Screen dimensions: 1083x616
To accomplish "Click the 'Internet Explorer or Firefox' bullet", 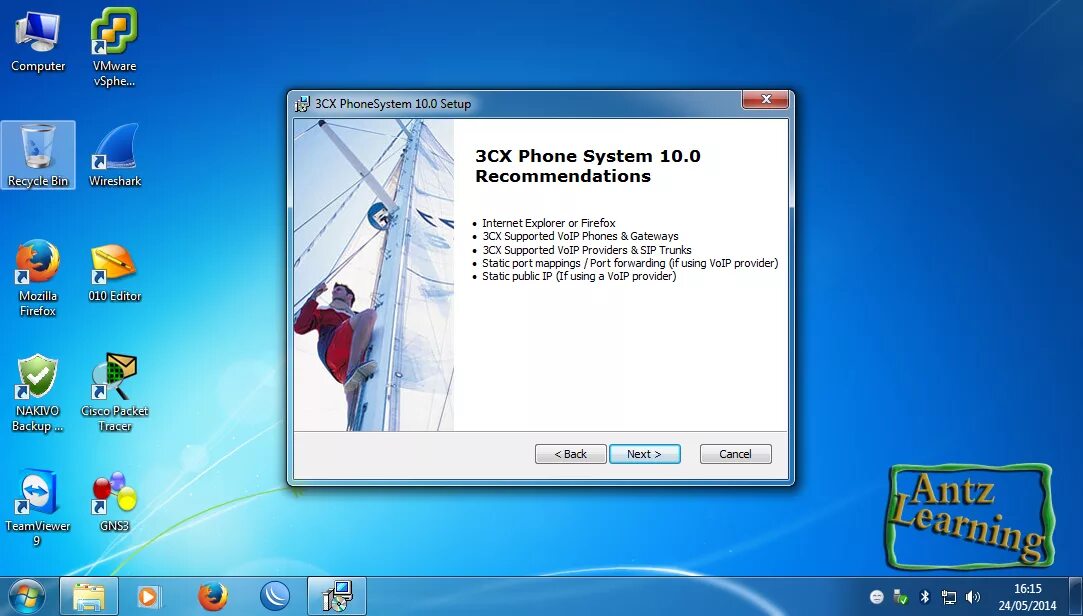I will tap(548, 223).
